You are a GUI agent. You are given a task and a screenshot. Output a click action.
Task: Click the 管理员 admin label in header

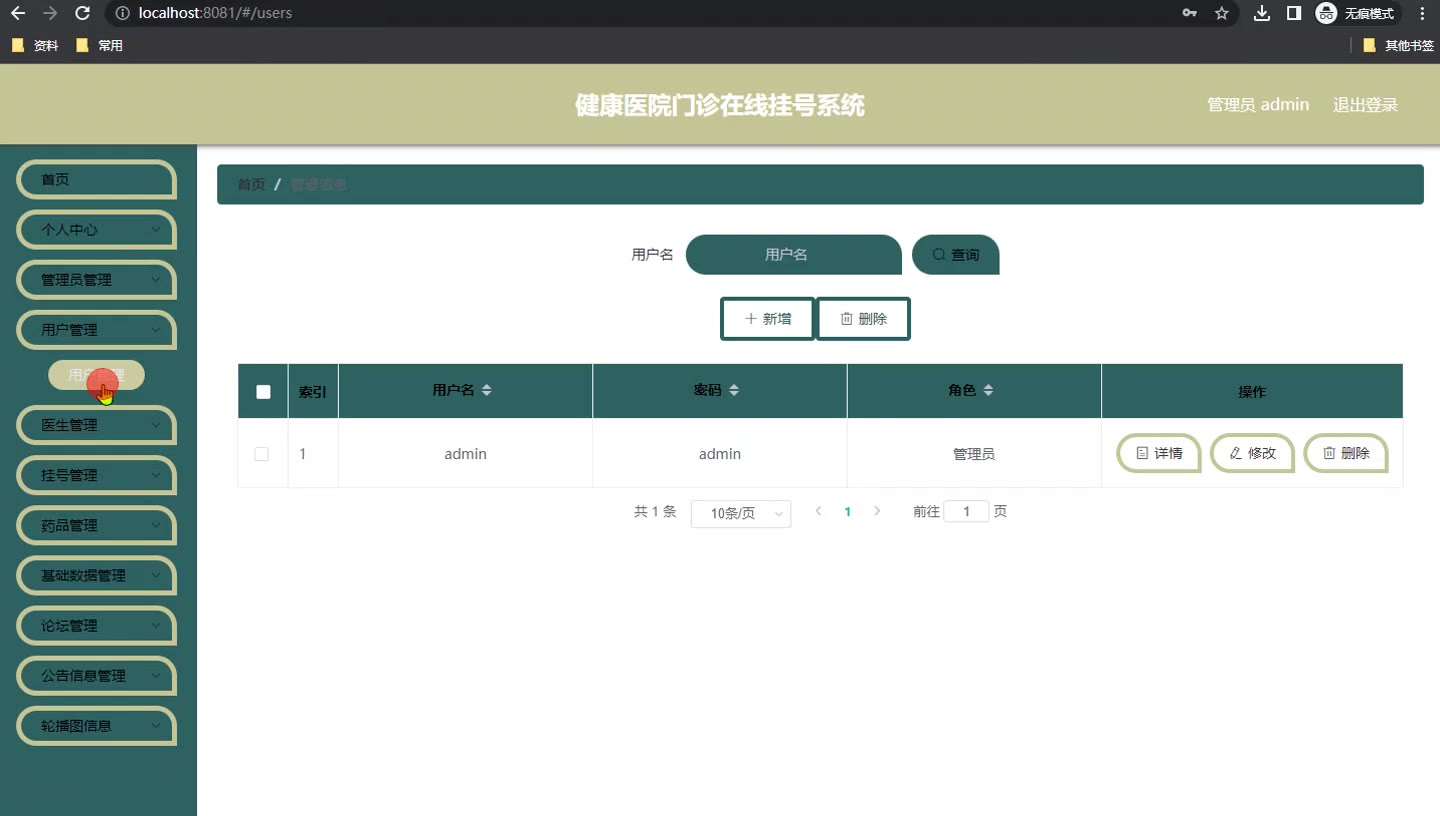(1258, 105)
